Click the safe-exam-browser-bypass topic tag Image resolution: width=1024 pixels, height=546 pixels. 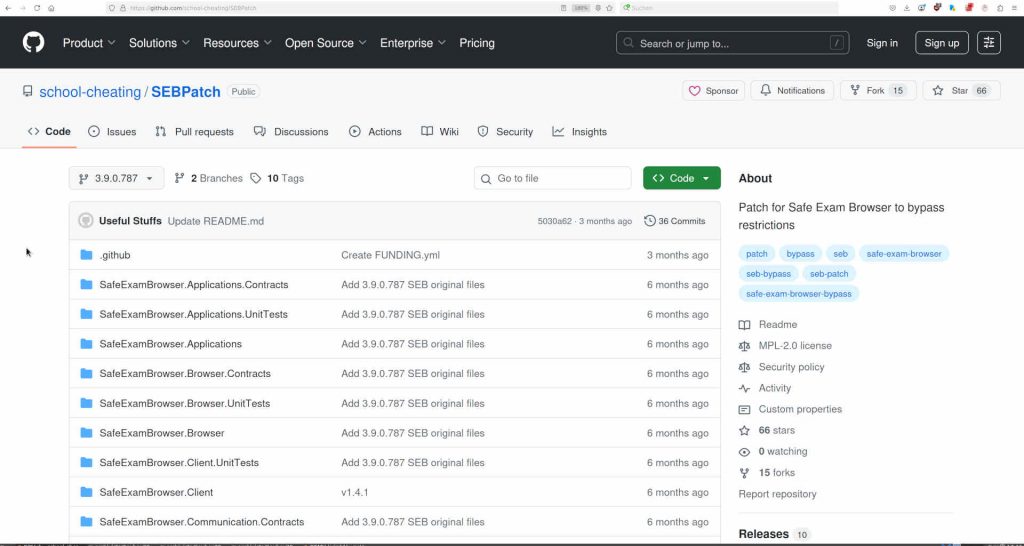[799, 294]
